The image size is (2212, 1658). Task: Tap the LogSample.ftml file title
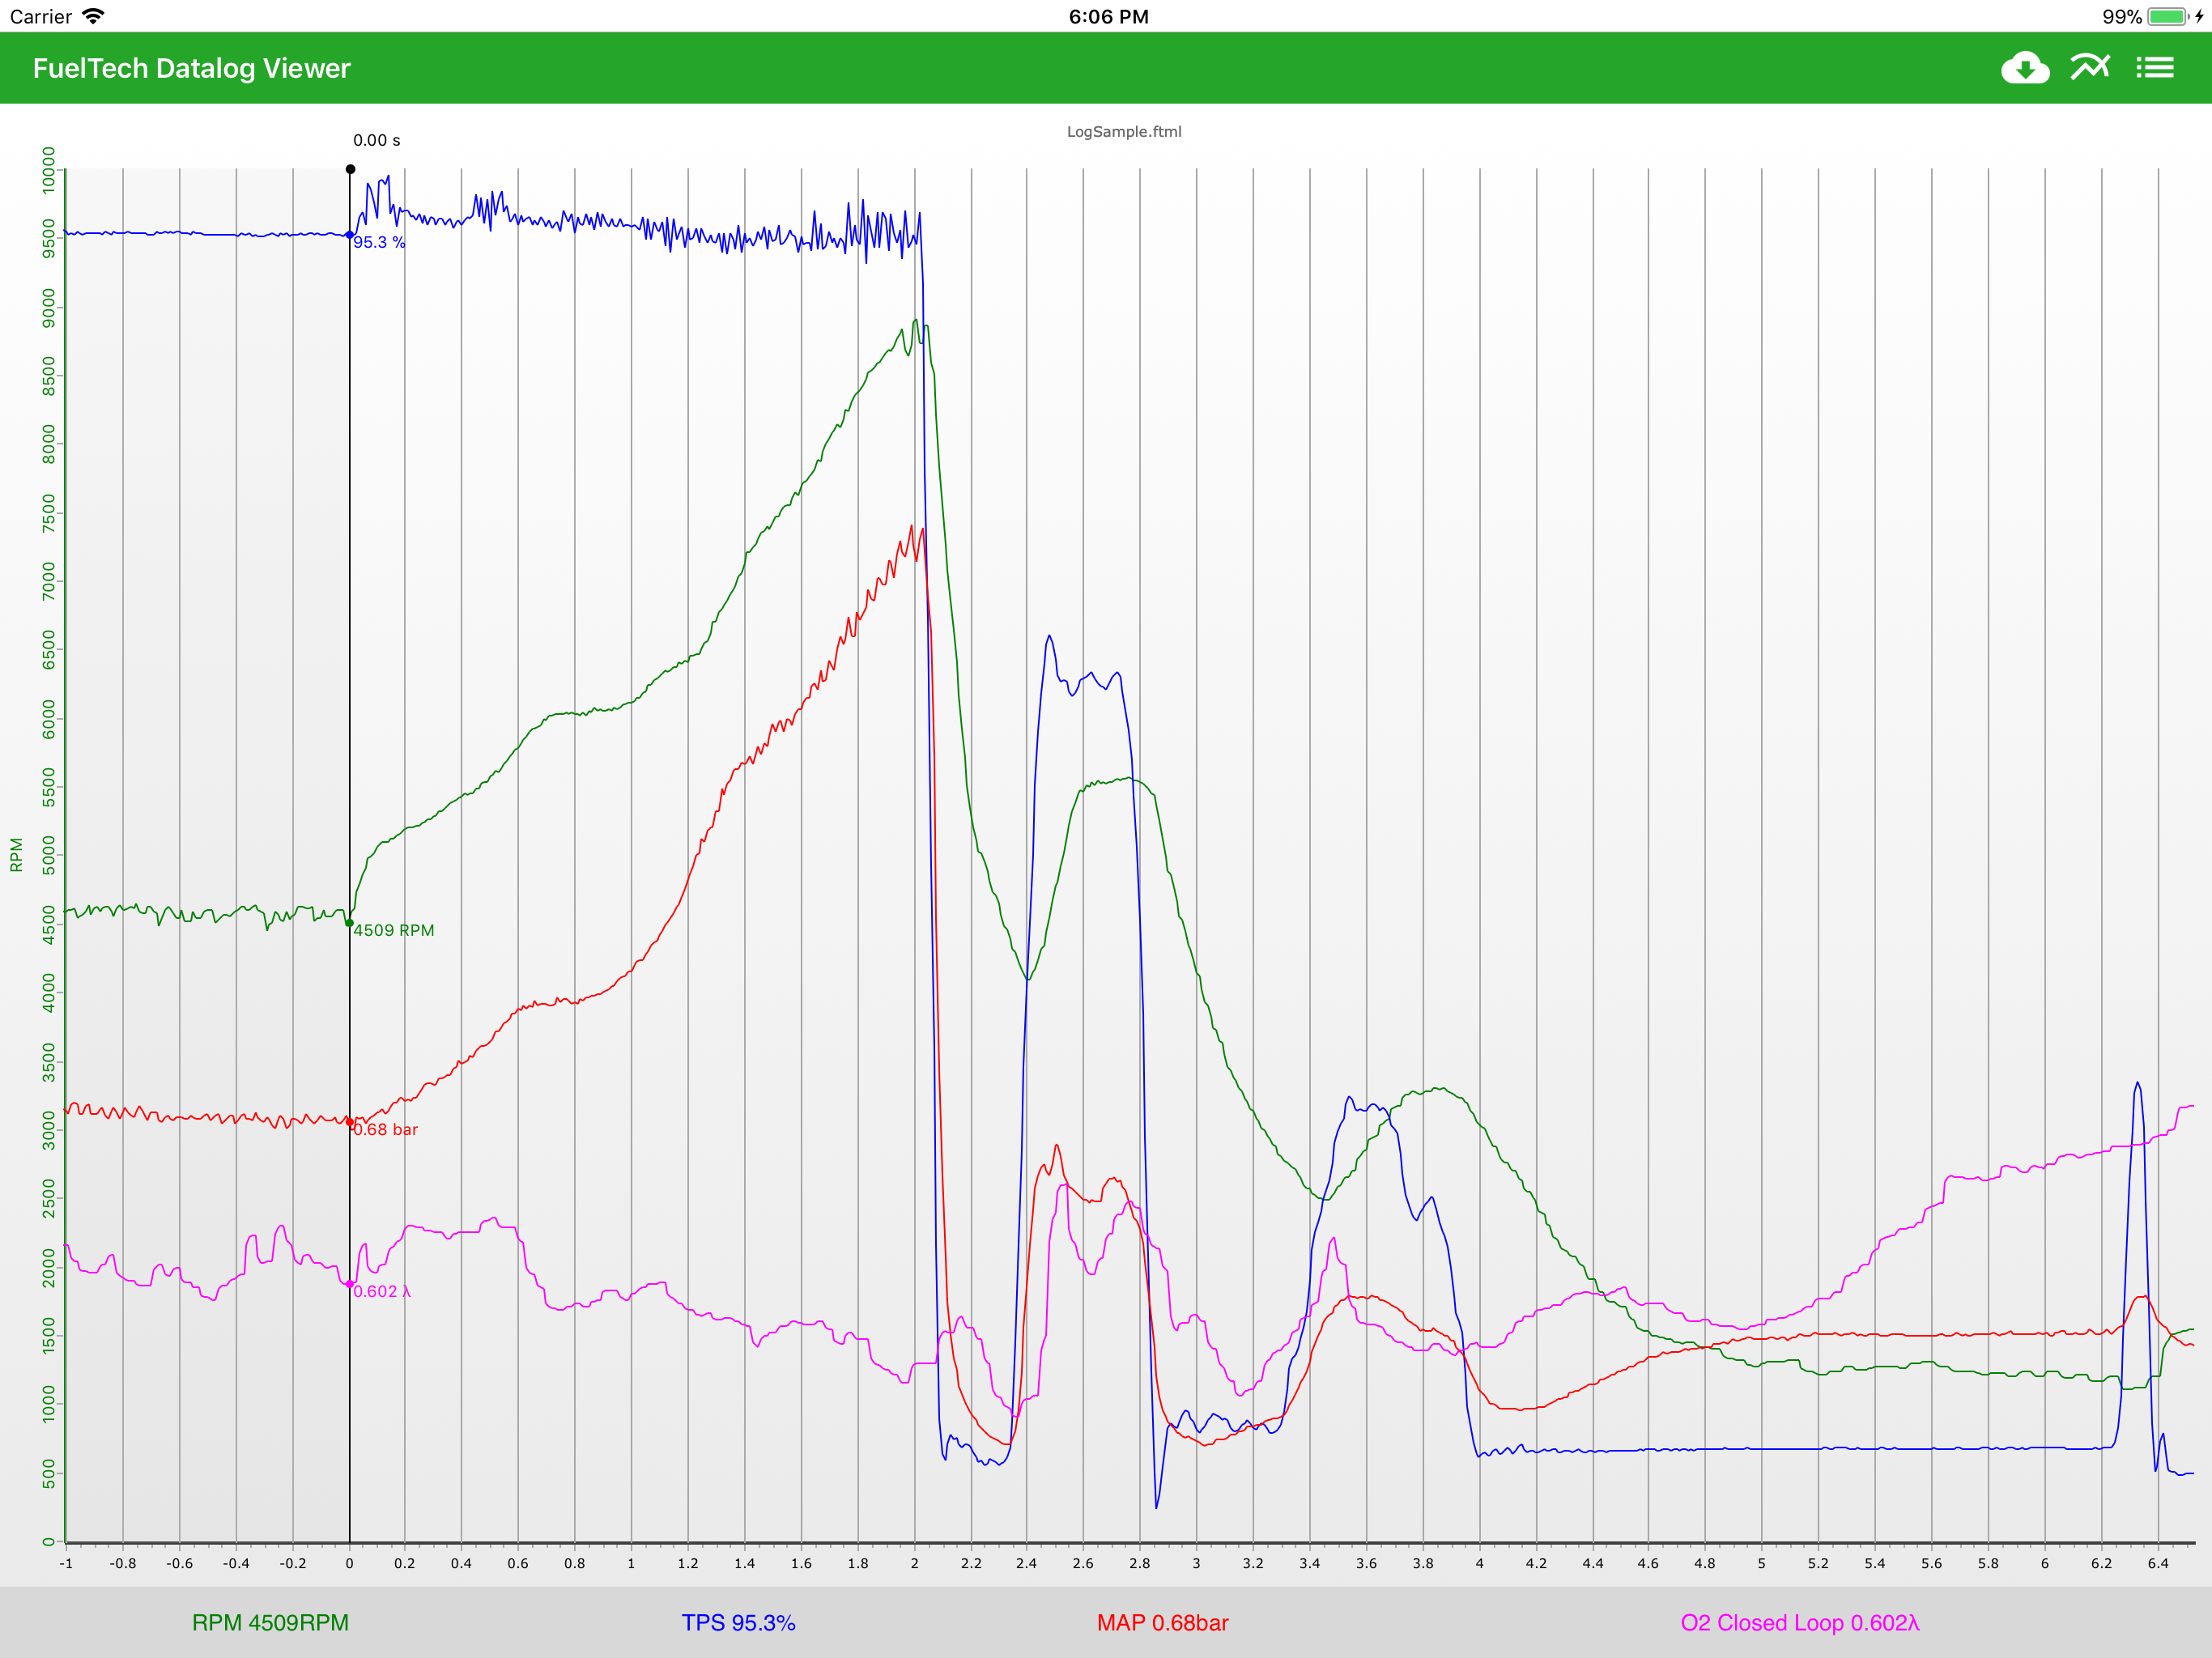(1124, 131)
